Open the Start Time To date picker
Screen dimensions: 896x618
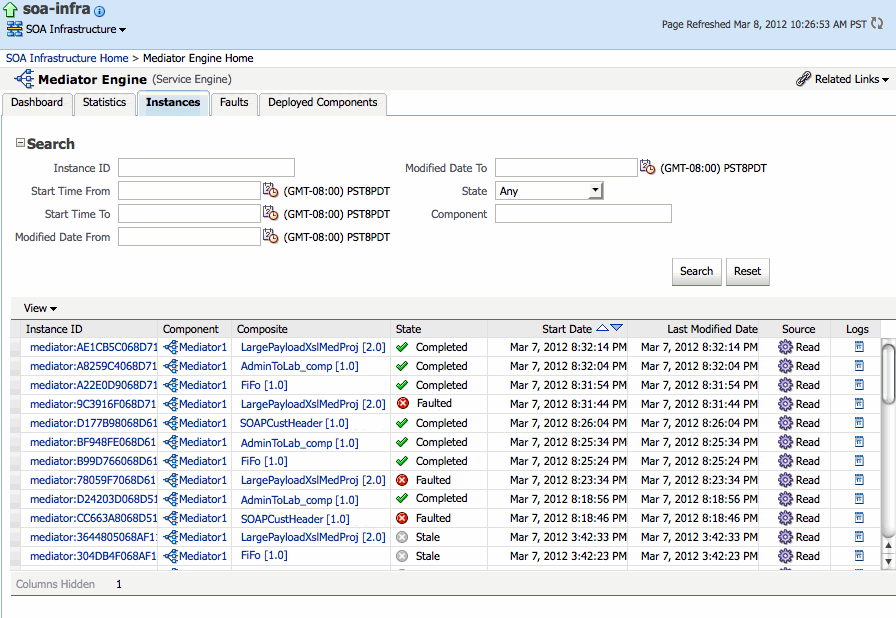(271, 213)
